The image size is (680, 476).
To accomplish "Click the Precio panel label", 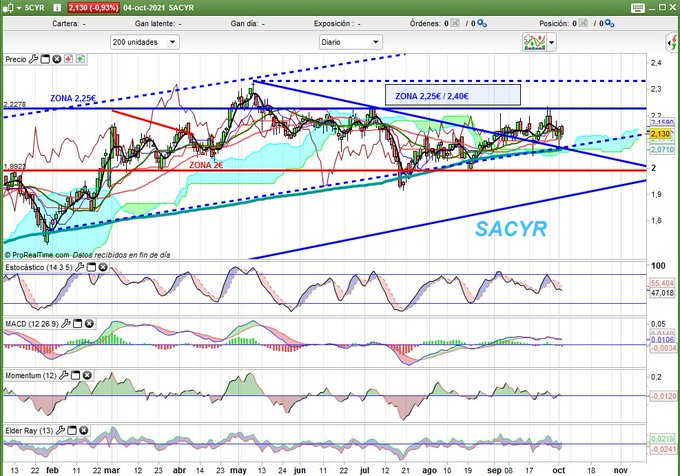I will click(16, 59).
